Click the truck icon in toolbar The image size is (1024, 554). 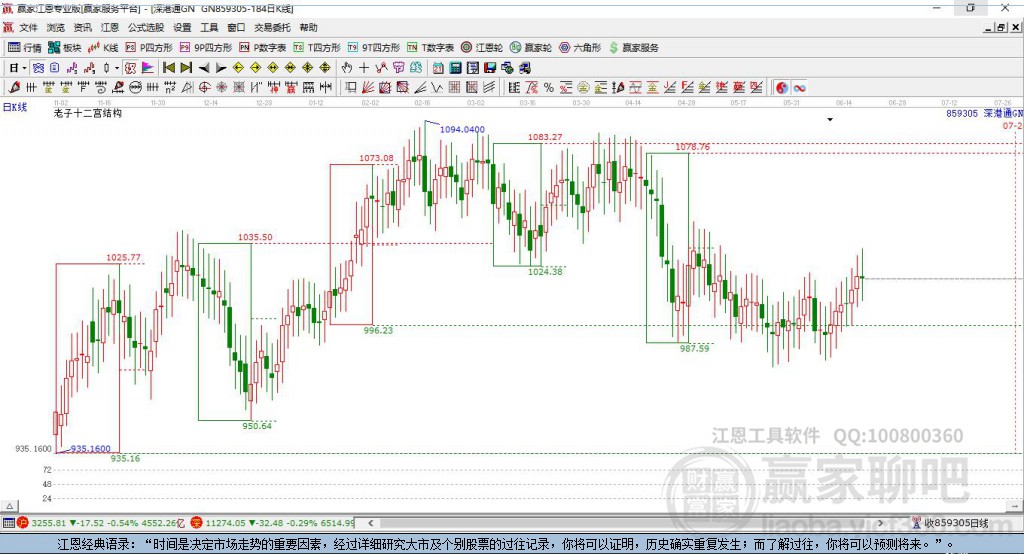coord(524,68)
